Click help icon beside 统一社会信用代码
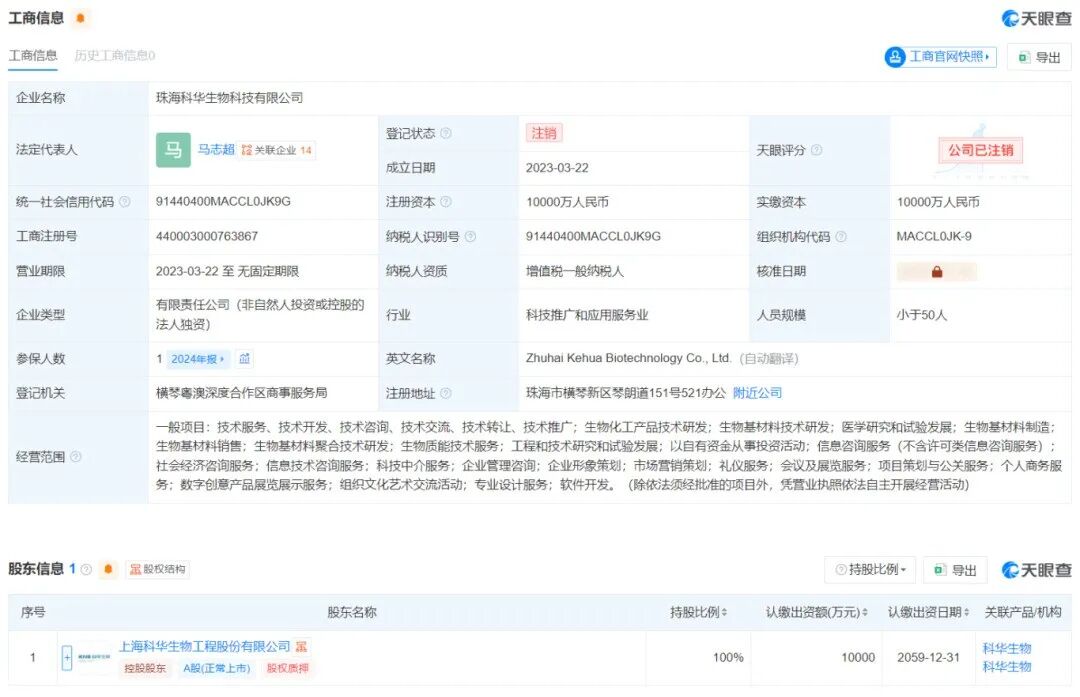The height and width of the screenshot is (697, 1080). (x=125, y=202)
